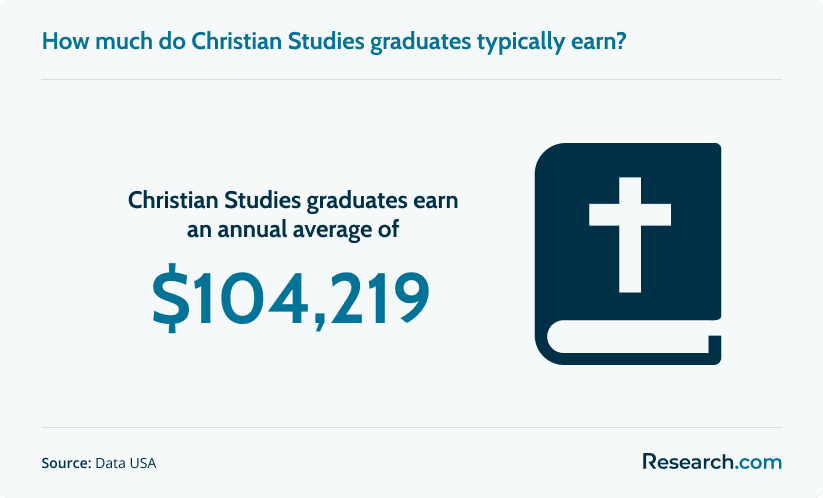
Task: Click the digits '219' in the salary
Action: 379,298
